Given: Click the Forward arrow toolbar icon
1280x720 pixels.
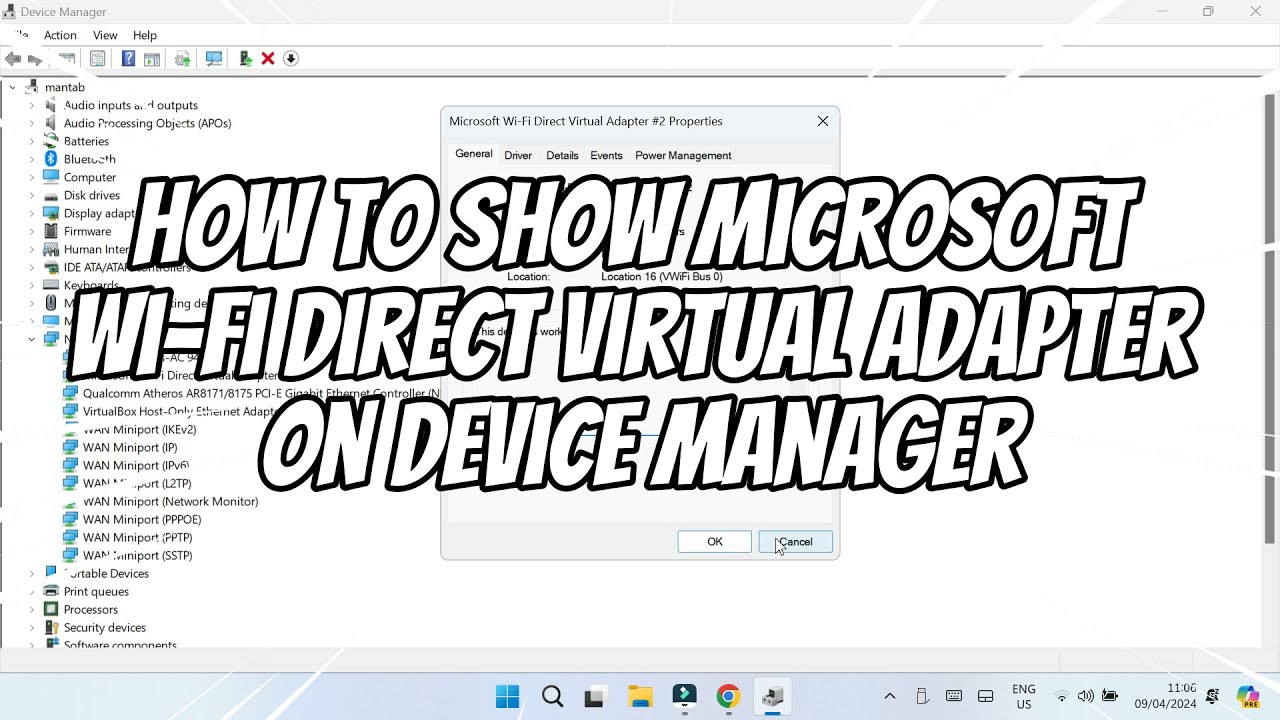Looking at the screenshot, I should click(x=35, y=59).
